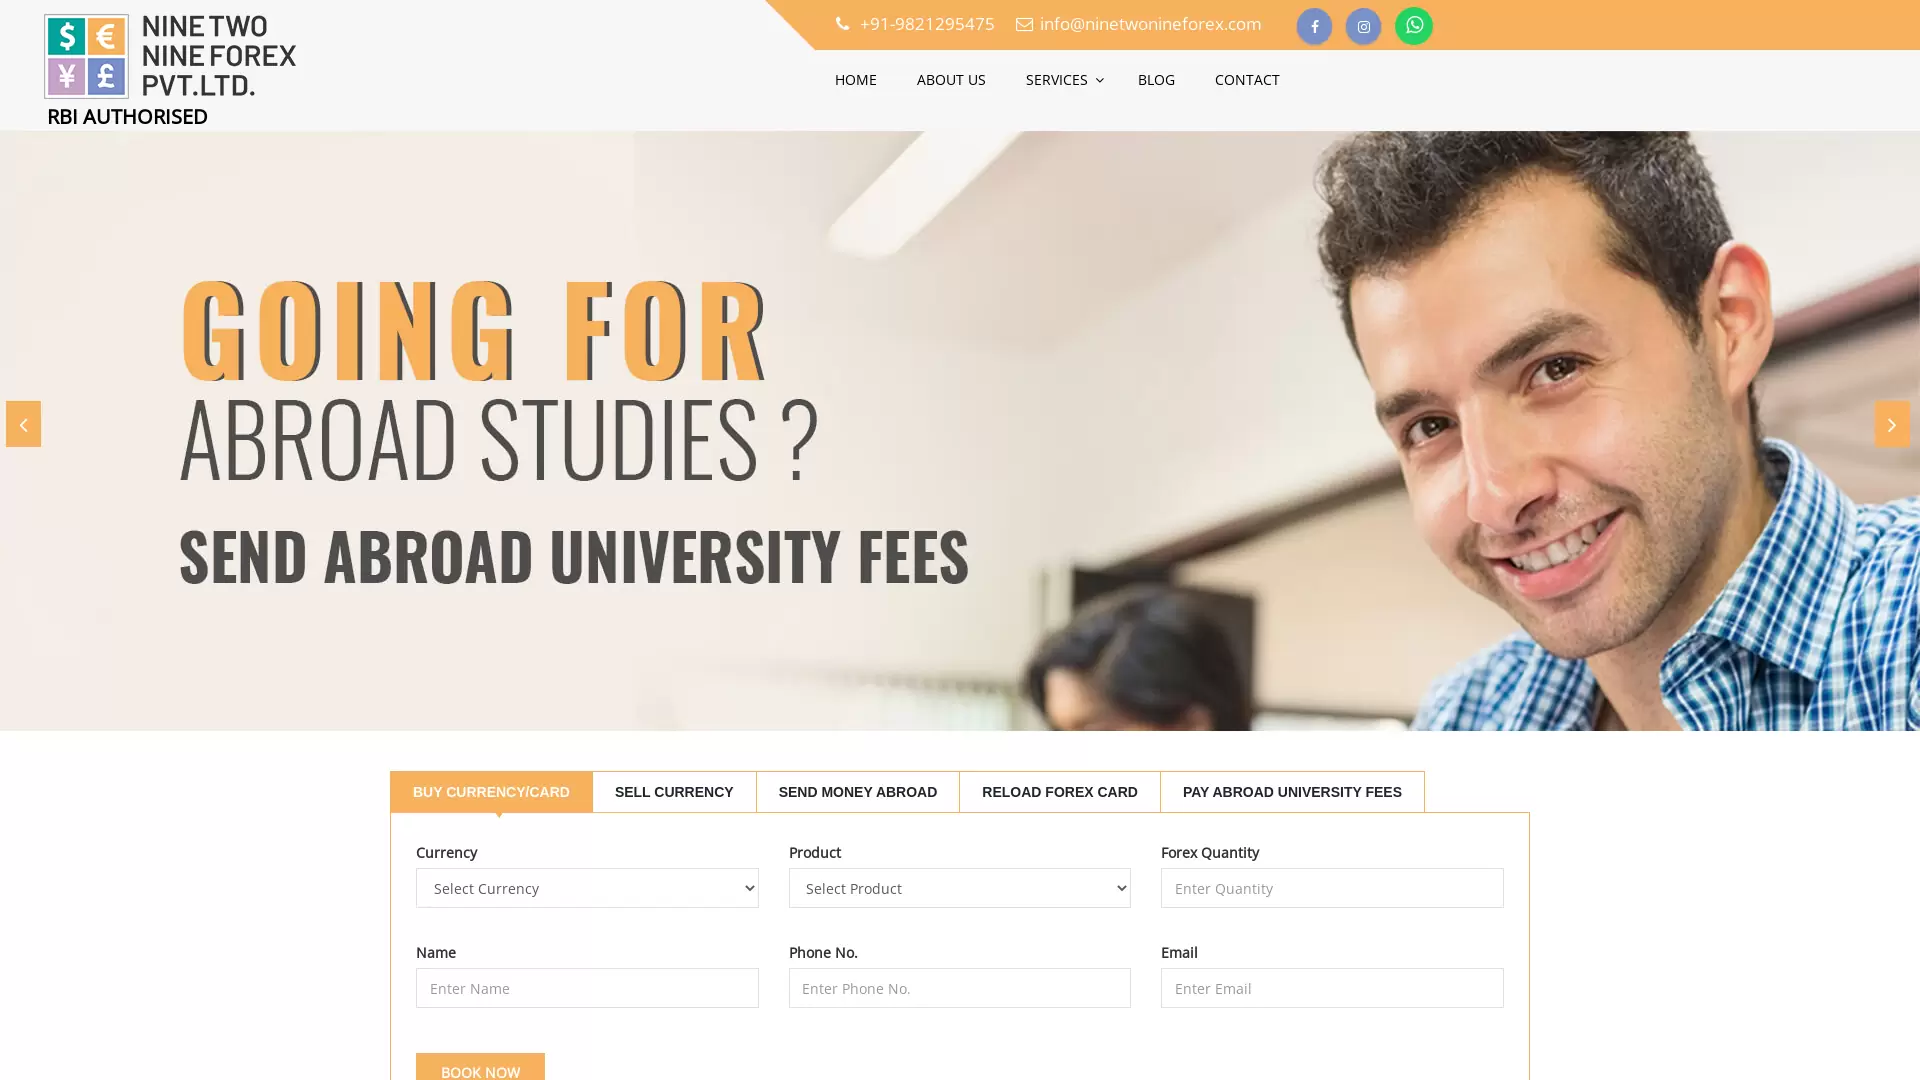
Task: Open the Instagram social icon
Action: point(1363,27)
